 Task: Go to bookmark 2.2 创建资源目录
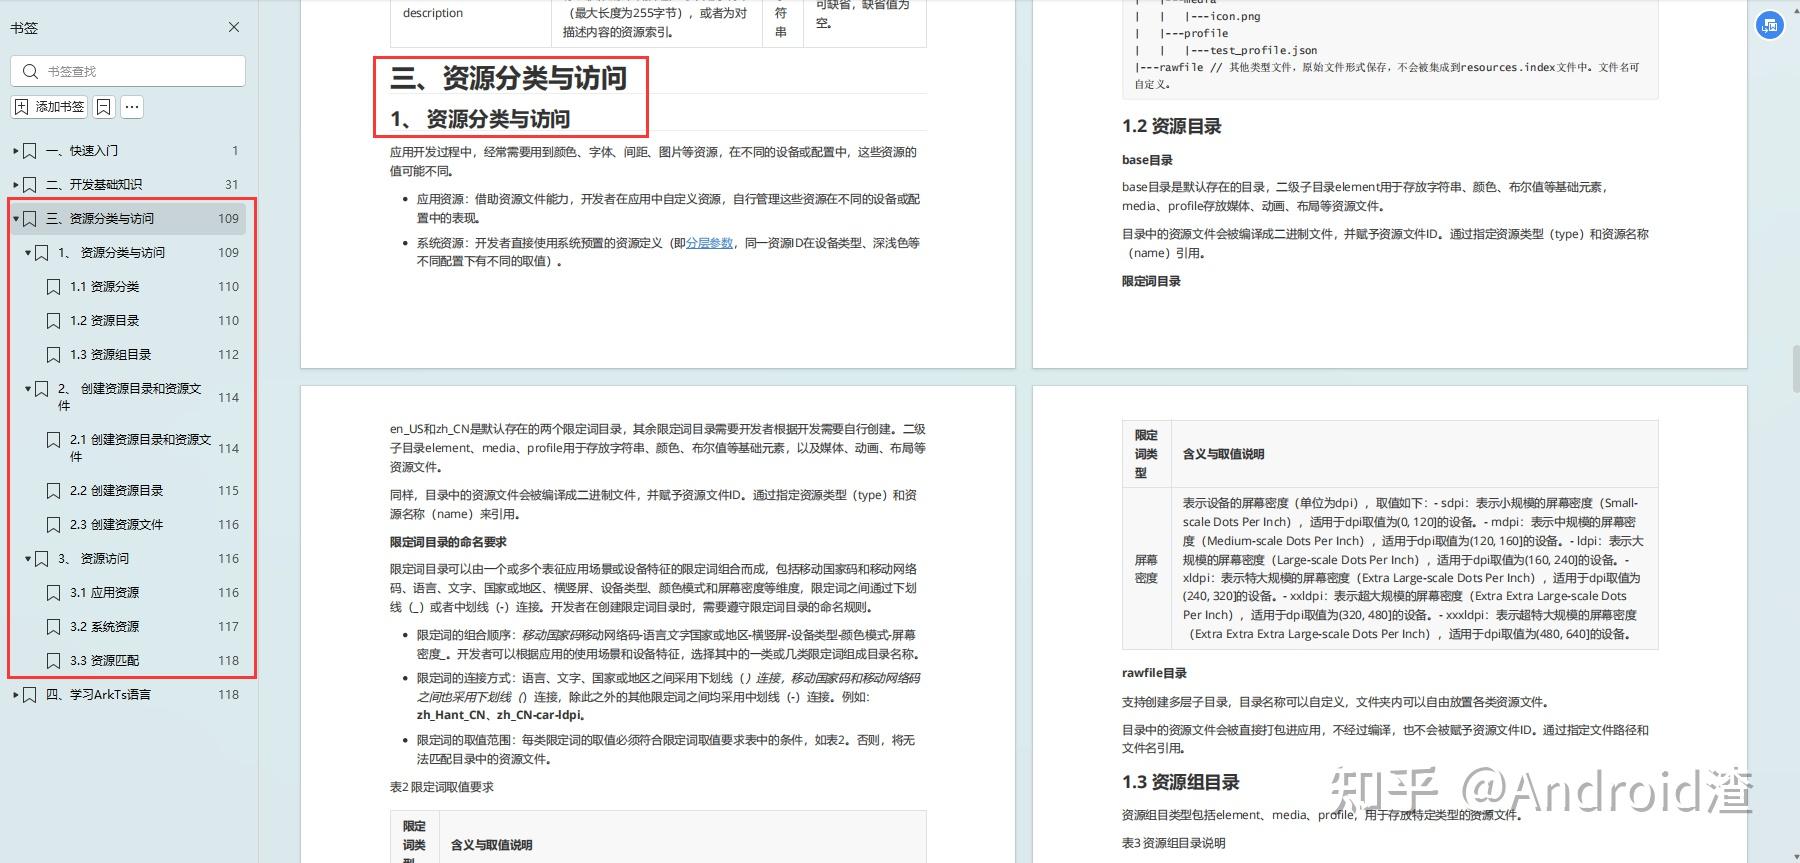pos(117,491)
